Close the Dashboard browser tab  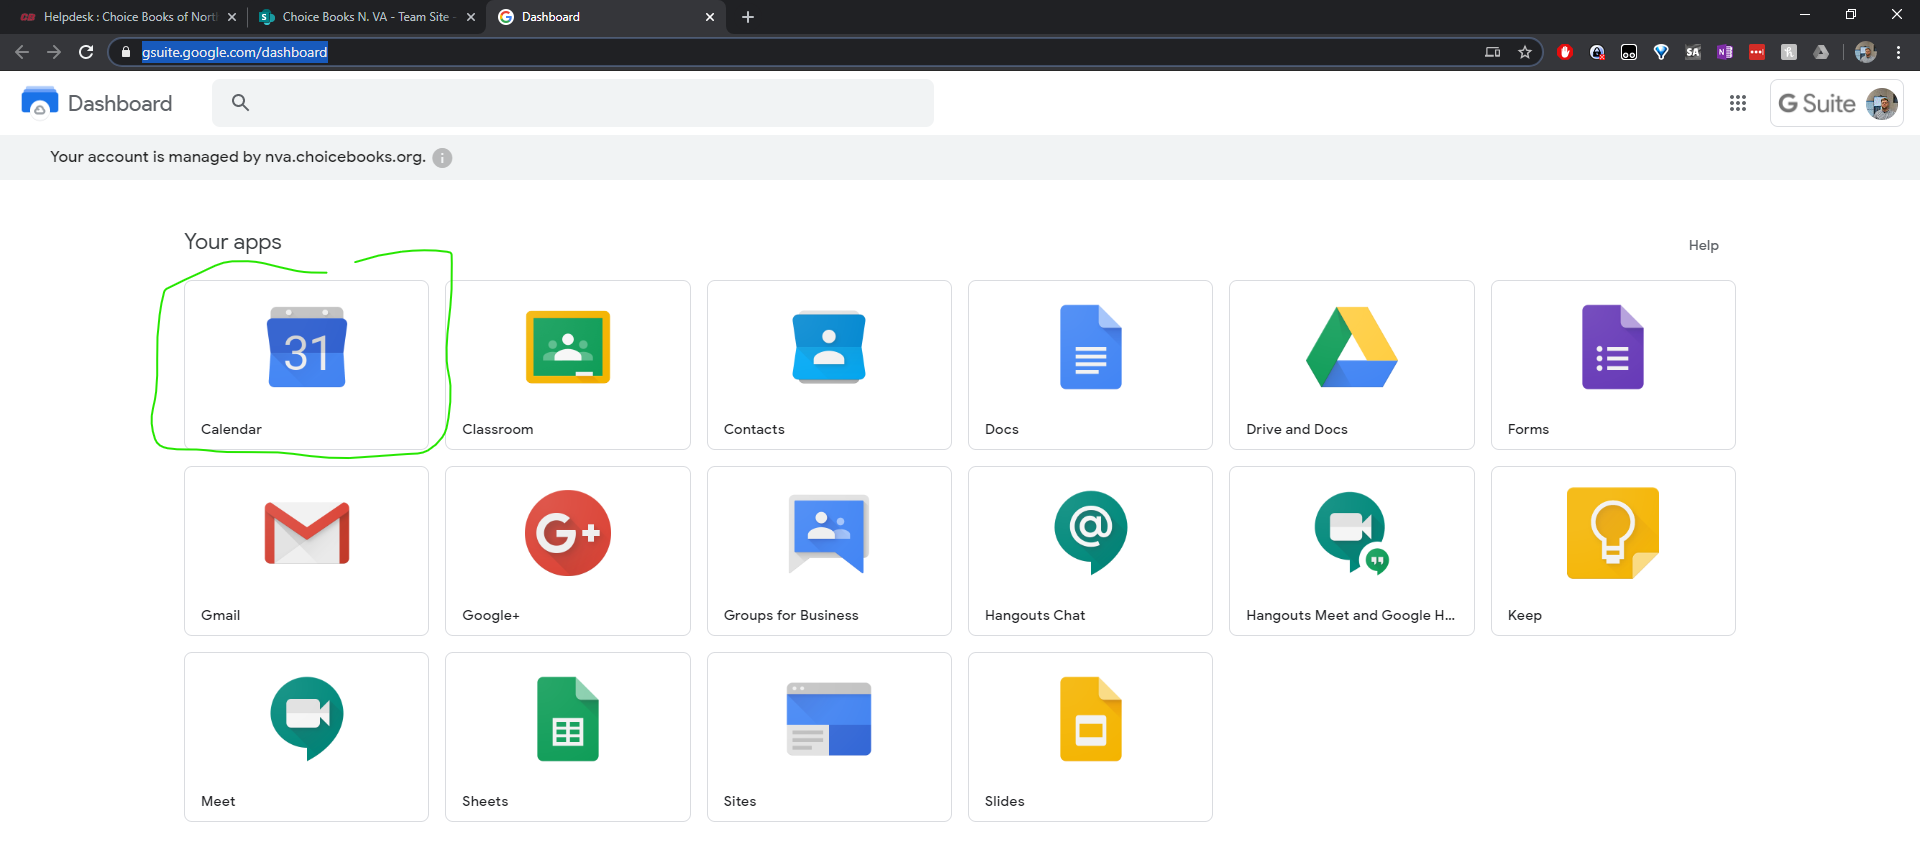point(710,17)
